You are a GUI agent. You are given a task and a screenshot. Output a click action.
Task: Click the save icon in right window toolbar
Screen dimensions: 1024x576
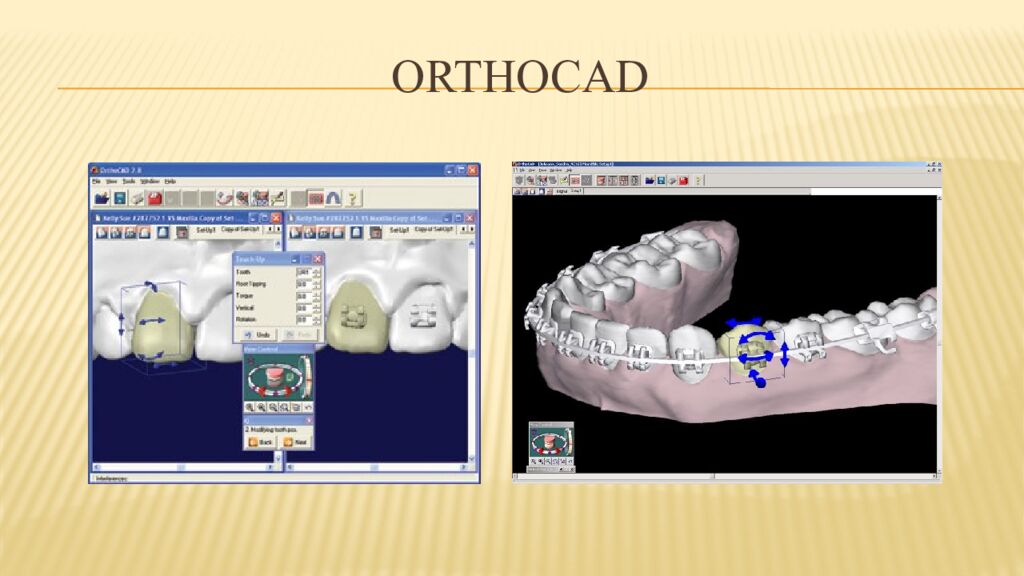pyautogui.click(x=662, y=180)
